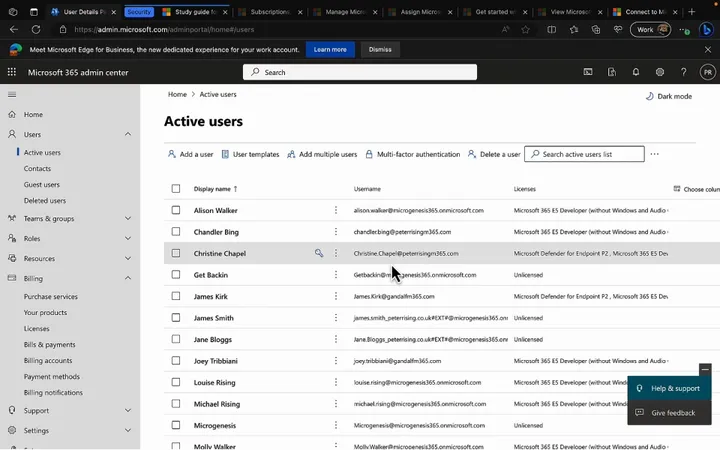The image size is (720, 450).
Task: Close the Edge for Business banner
Action: click(708, 50)
